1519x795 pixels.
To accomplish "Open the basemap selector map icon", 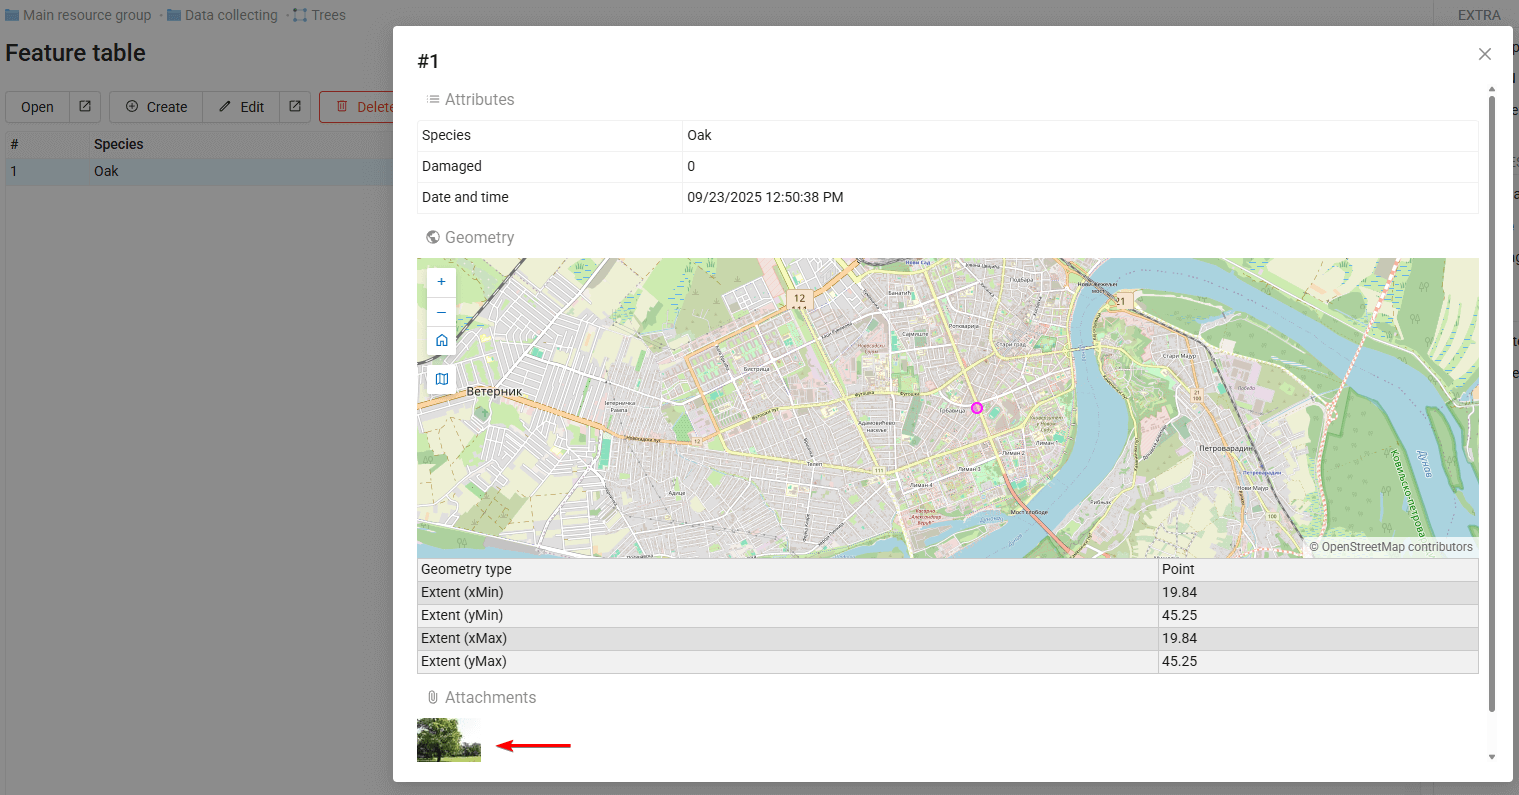I will [441, 379].
